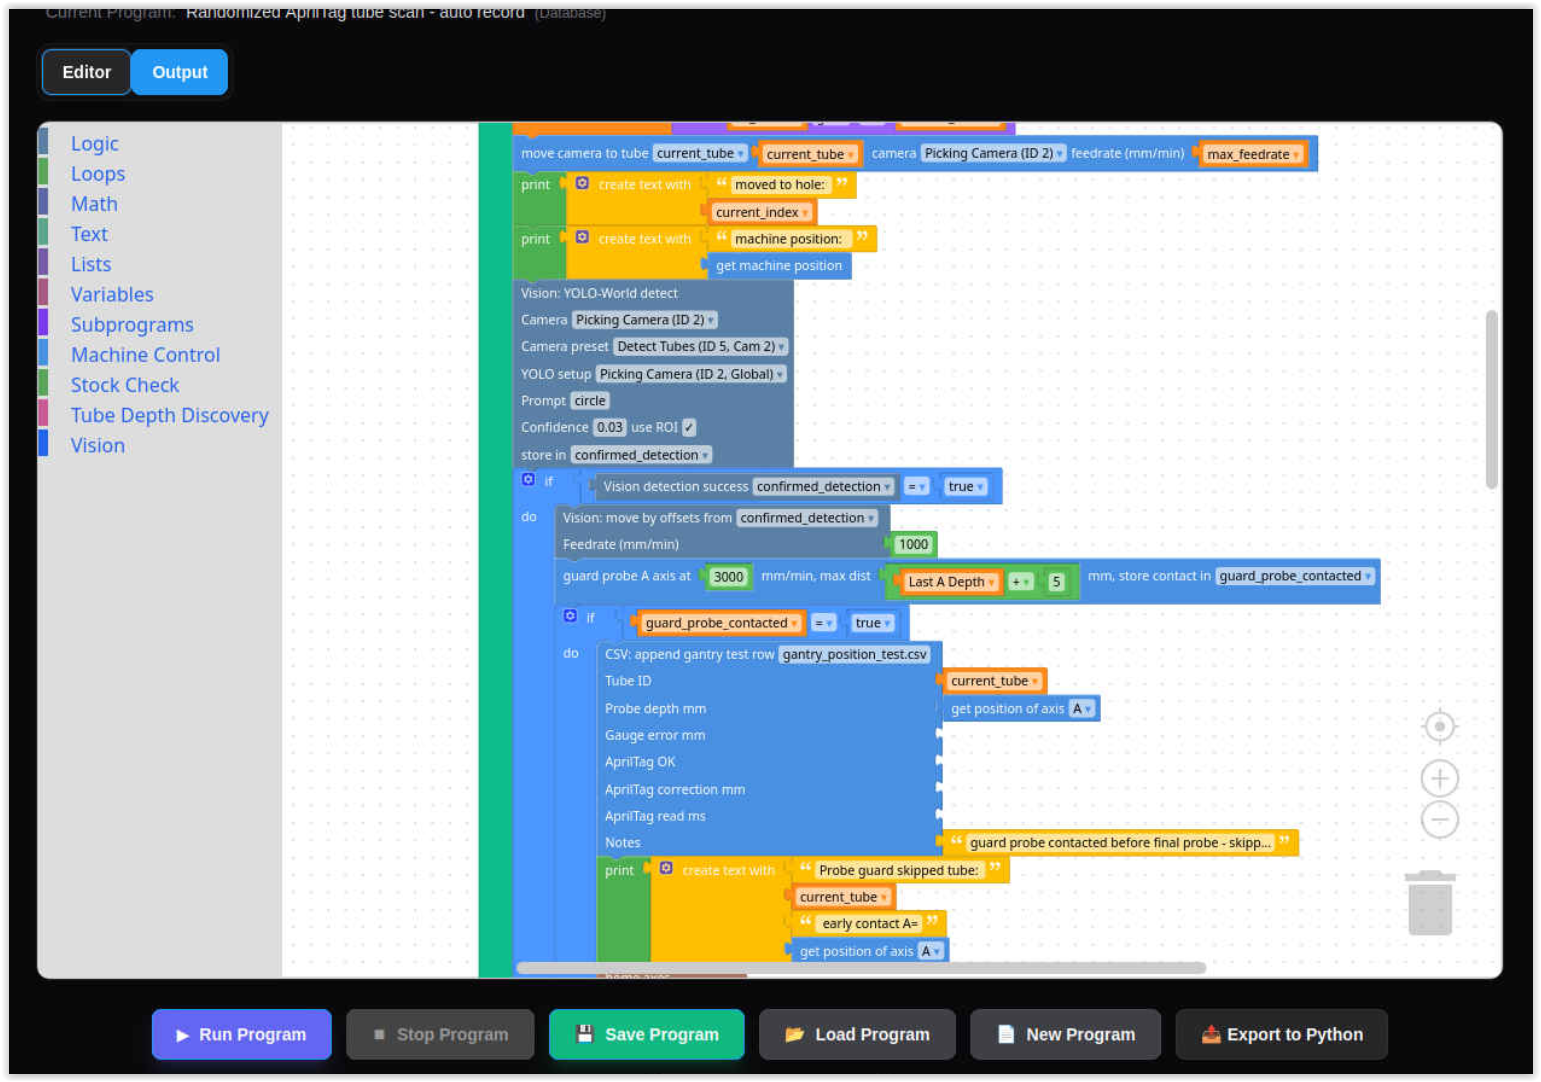The height and width of the screenshot is (1082, 1541).
Task: Click the Save Program button
Action: click(x=647, y=1034)
